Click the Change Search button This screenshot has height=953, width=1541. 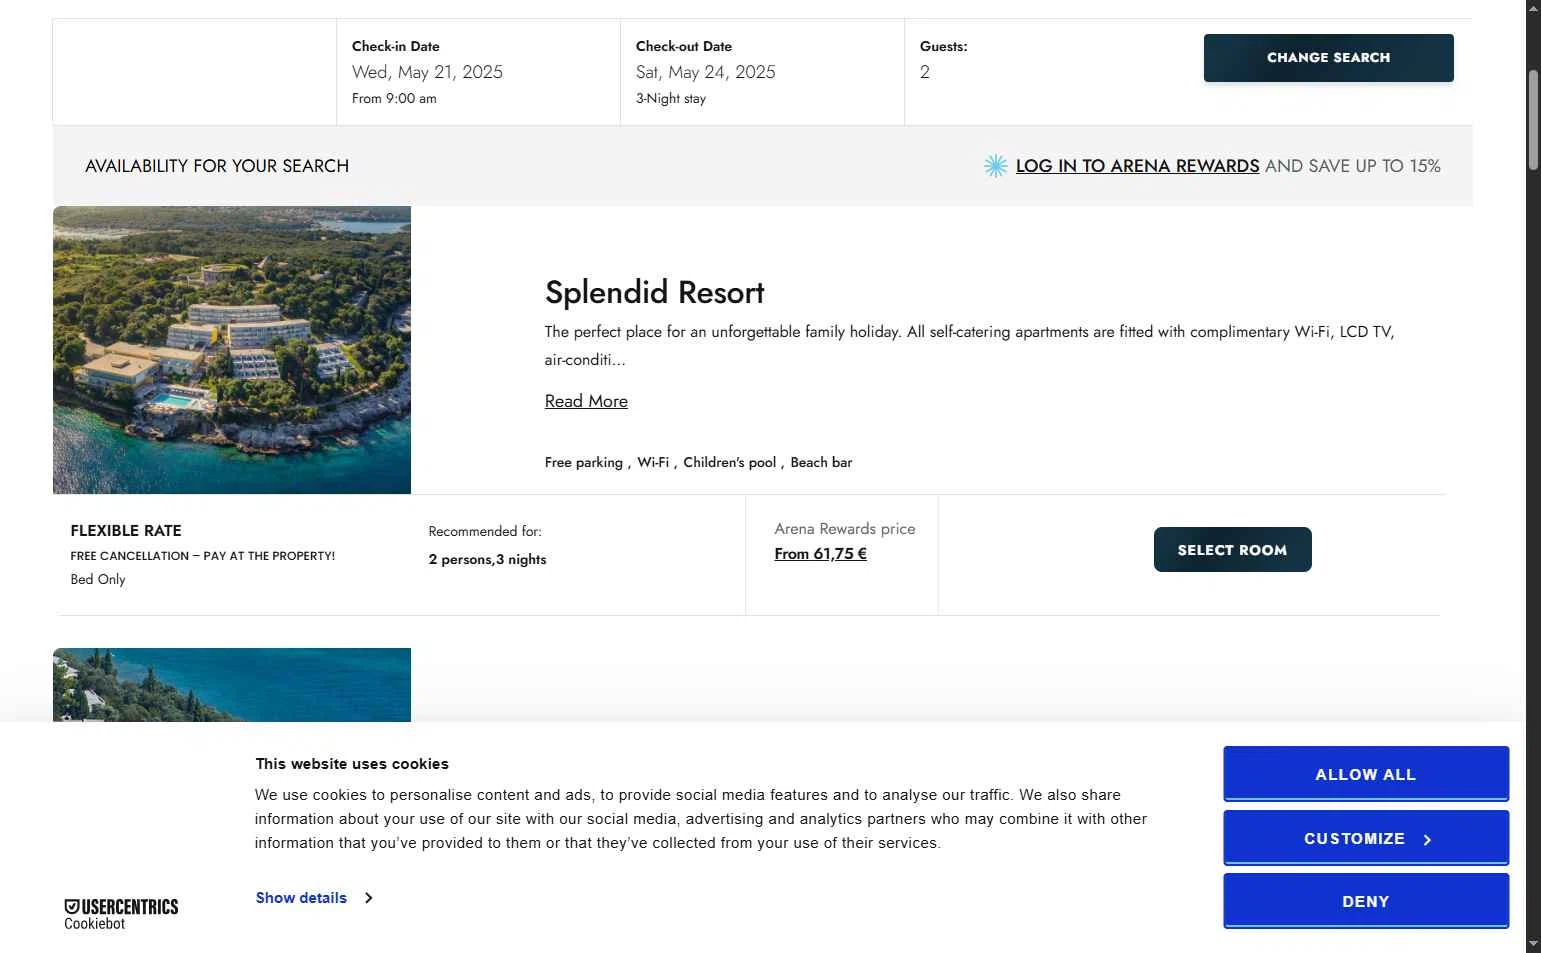coord(1328,58)
